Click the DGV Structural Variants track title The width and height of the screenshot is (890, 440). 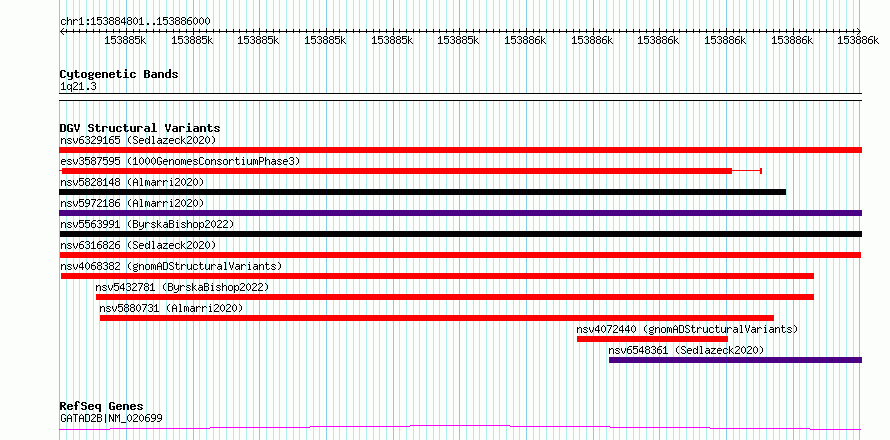[140, 128]
